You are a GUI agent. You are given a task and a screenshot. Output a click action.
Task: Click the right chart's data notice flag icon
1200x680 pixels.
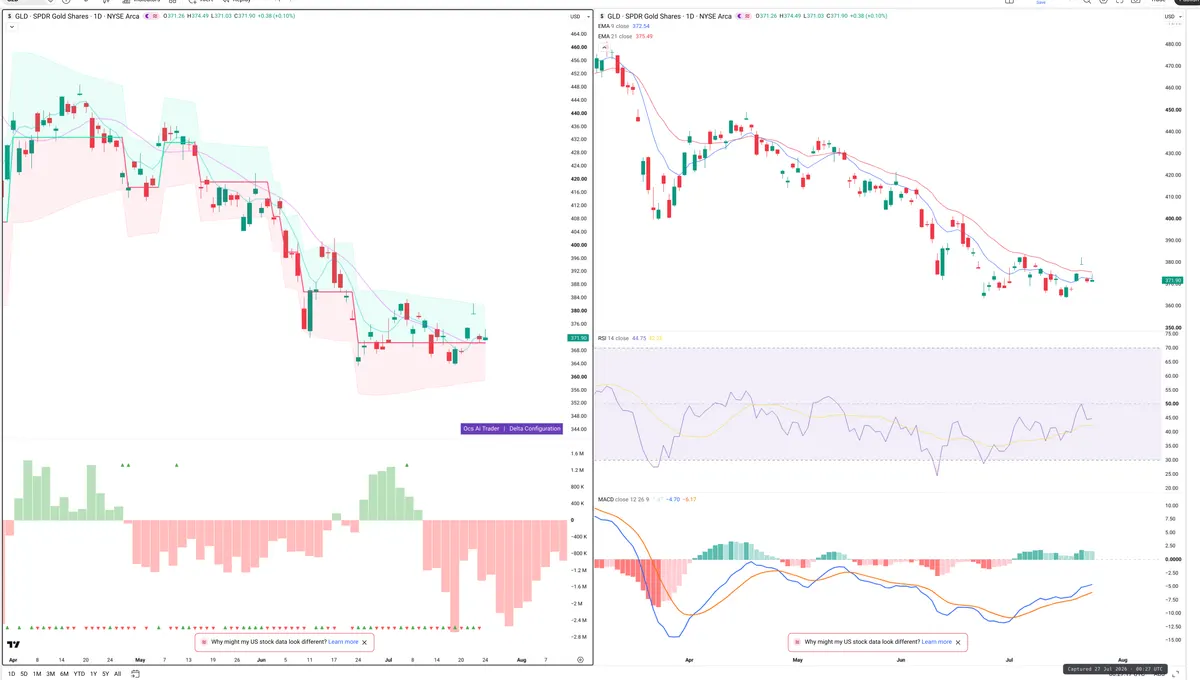[x=797, y=642]
